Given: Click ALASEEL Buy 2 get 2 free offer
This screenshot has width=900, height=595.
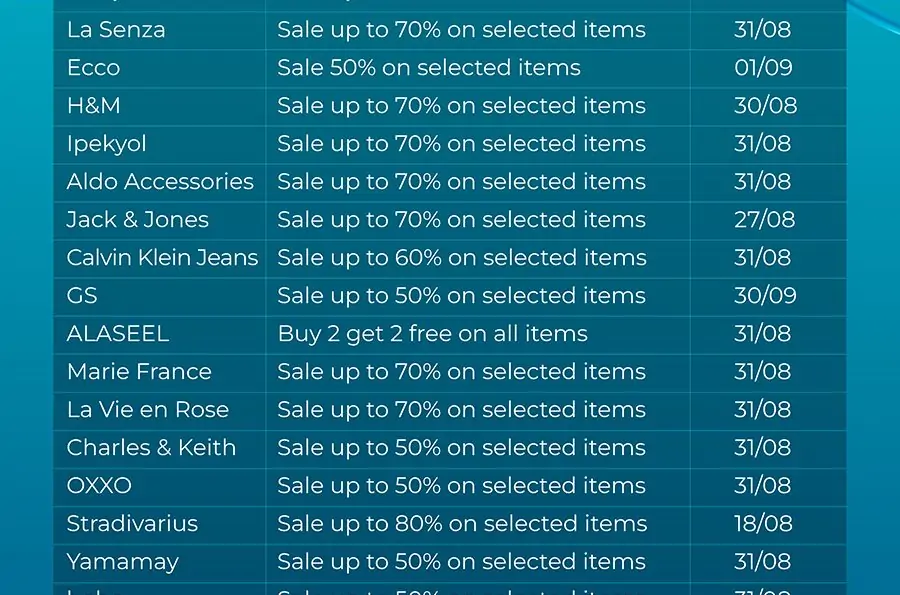Looking at the screenshot, I should pos(433,334).
